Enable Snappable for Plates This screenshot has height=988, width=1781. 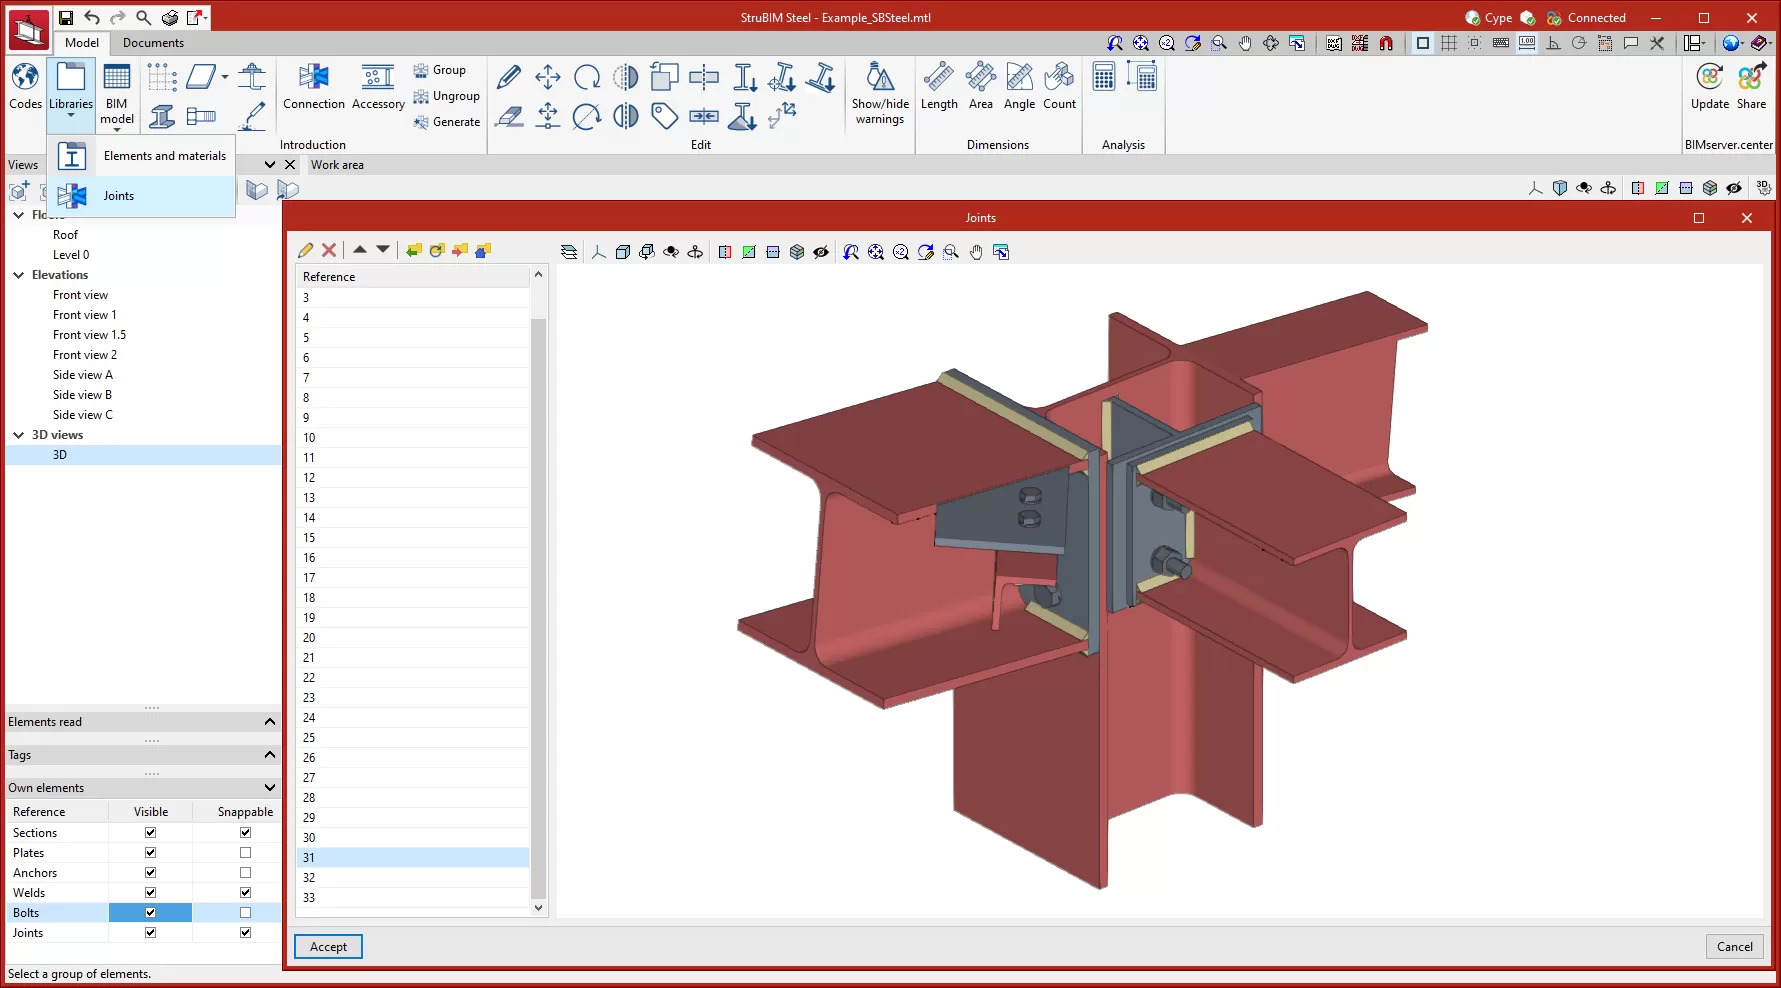point(244,852)
